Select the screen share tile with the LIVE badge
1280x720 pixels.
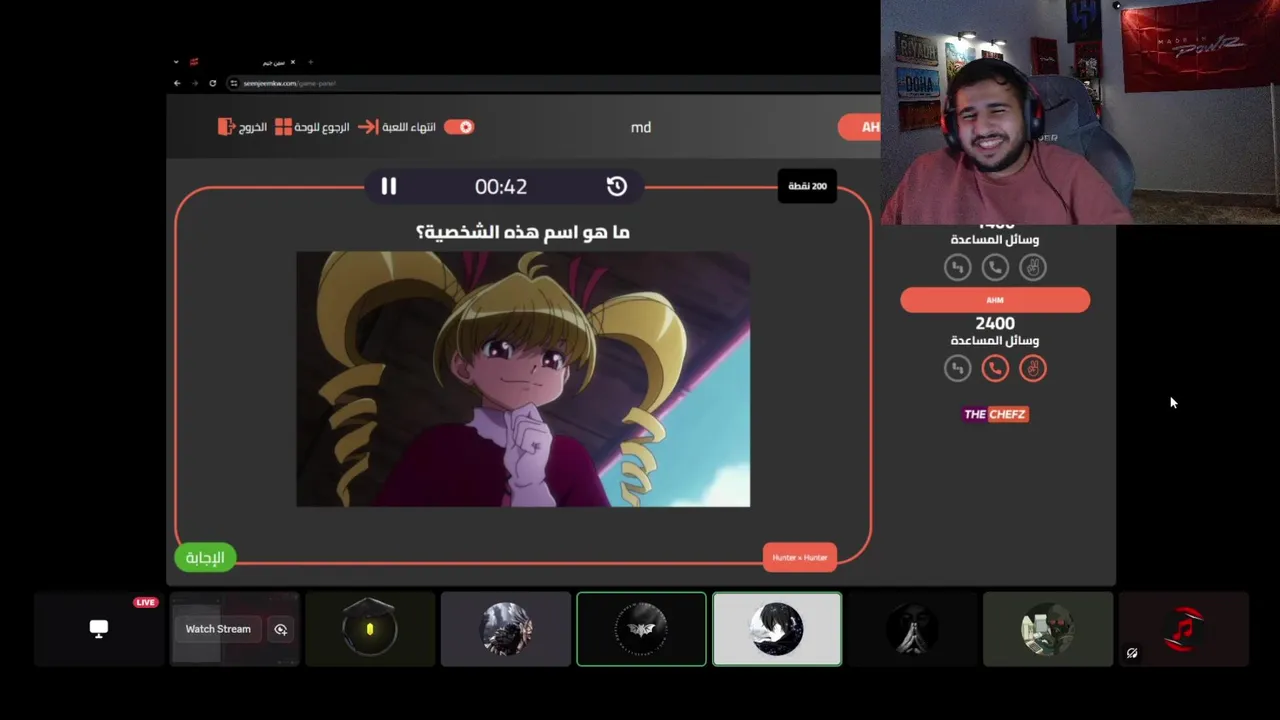click(99, 629)
